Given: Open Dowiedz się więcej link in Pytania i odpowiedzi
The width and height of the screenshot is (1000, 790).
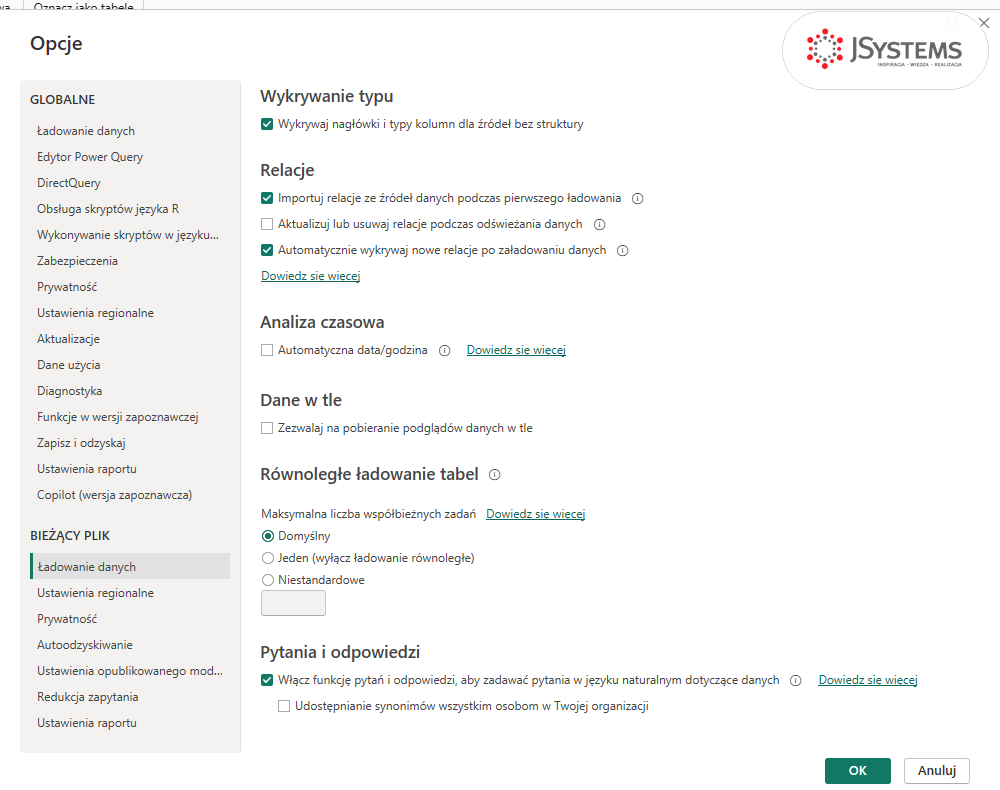Looking at the screenshot, I should 868,680.
